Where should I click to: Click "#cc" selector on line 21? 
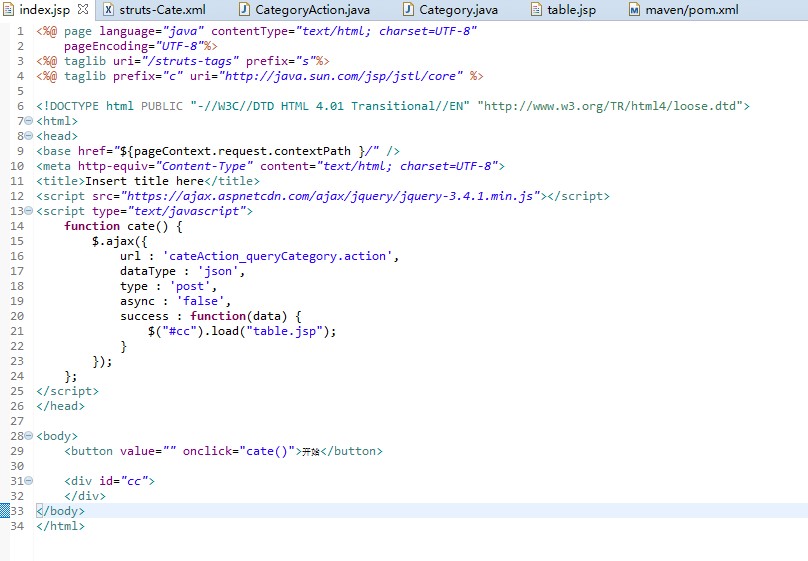tap(180, 331)
